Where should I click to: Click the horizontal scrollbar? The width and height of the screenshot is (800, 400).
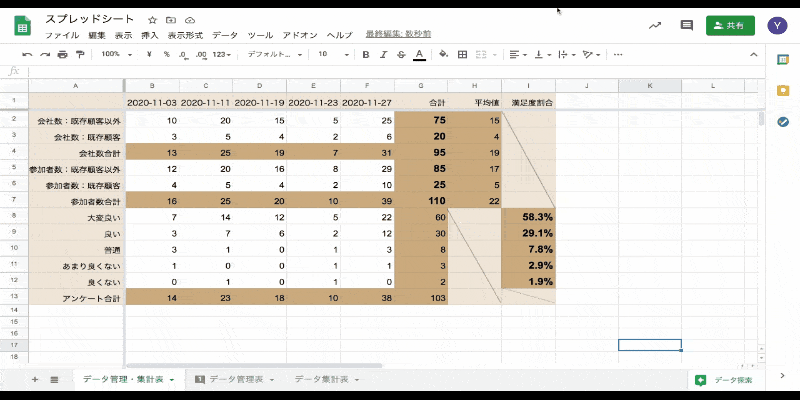pos(254,365)
